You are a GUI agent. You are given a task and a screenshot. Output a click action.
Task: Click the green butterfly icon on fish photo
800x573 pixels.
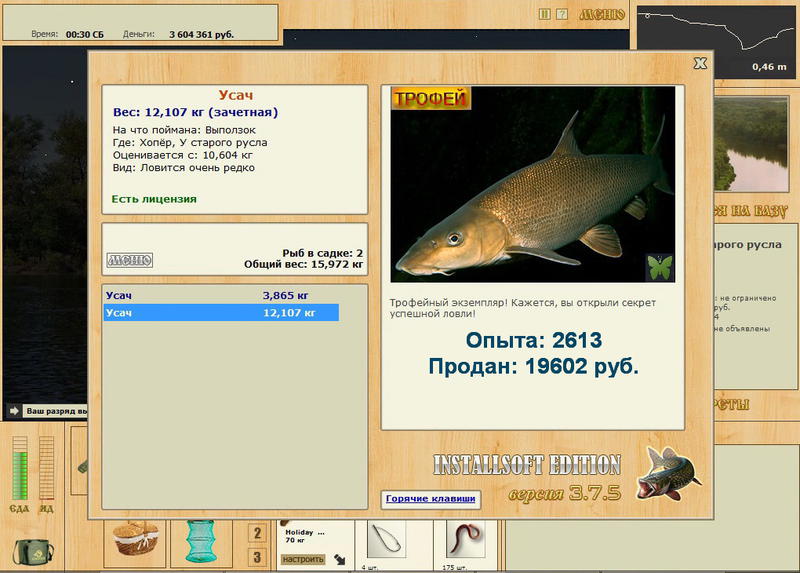659,267
